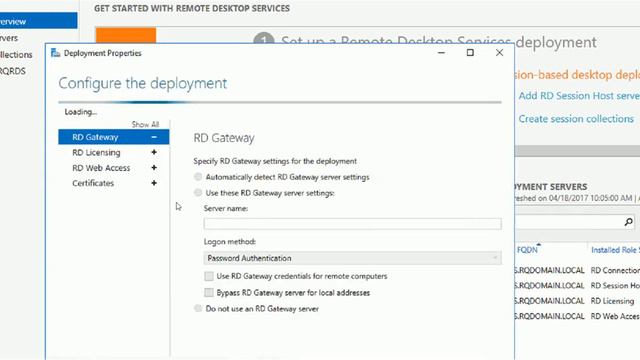Minimize the Deployment Properties window
The width and height of the screenshot is (640, 360).
coord(441,53)
